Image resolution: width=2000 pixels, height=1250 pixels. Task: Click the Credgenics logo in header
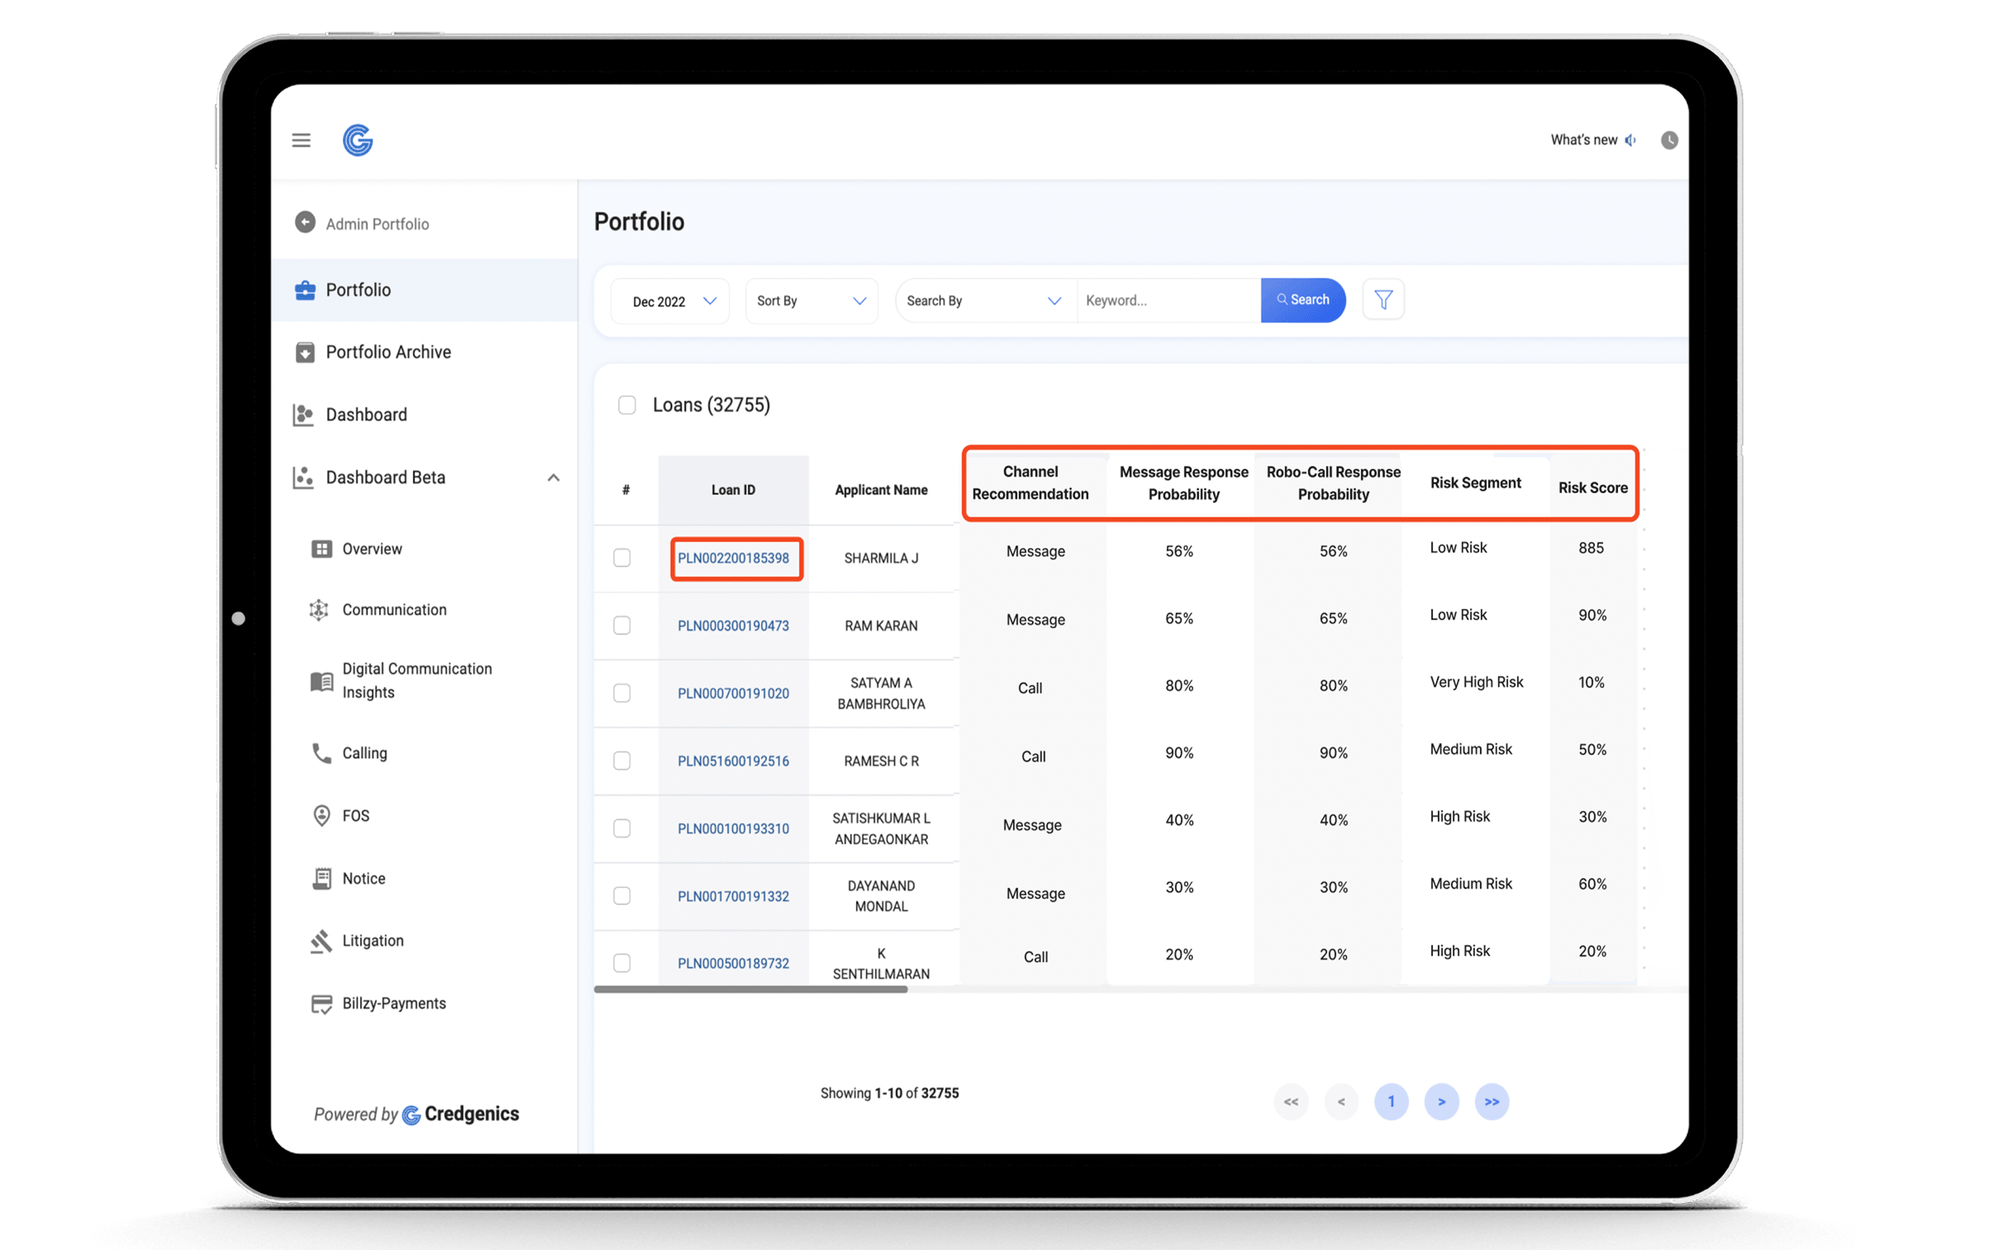point(358,140)
